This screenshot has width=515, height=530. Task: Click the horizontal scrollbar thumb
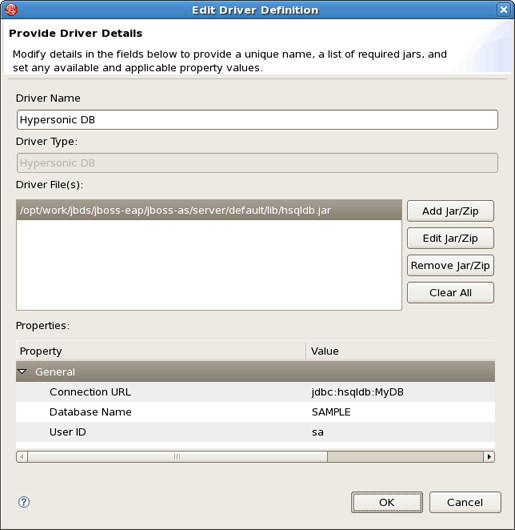coord(177,457)
